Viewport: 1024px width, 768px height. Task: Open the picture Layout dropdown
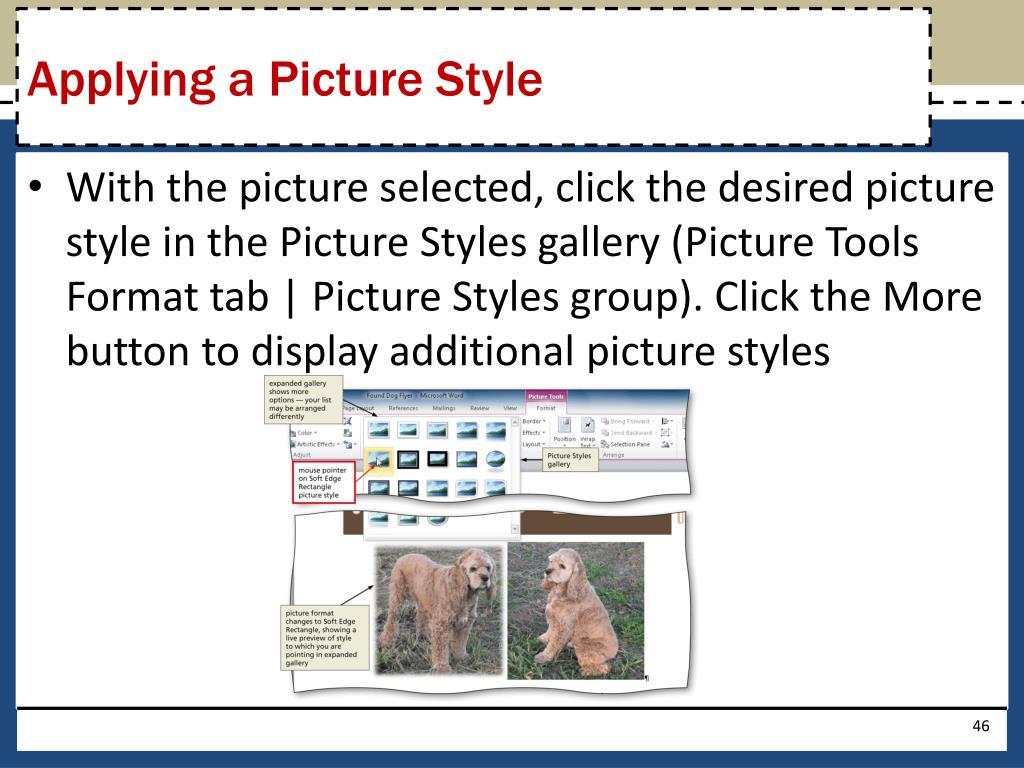[534, 444]
